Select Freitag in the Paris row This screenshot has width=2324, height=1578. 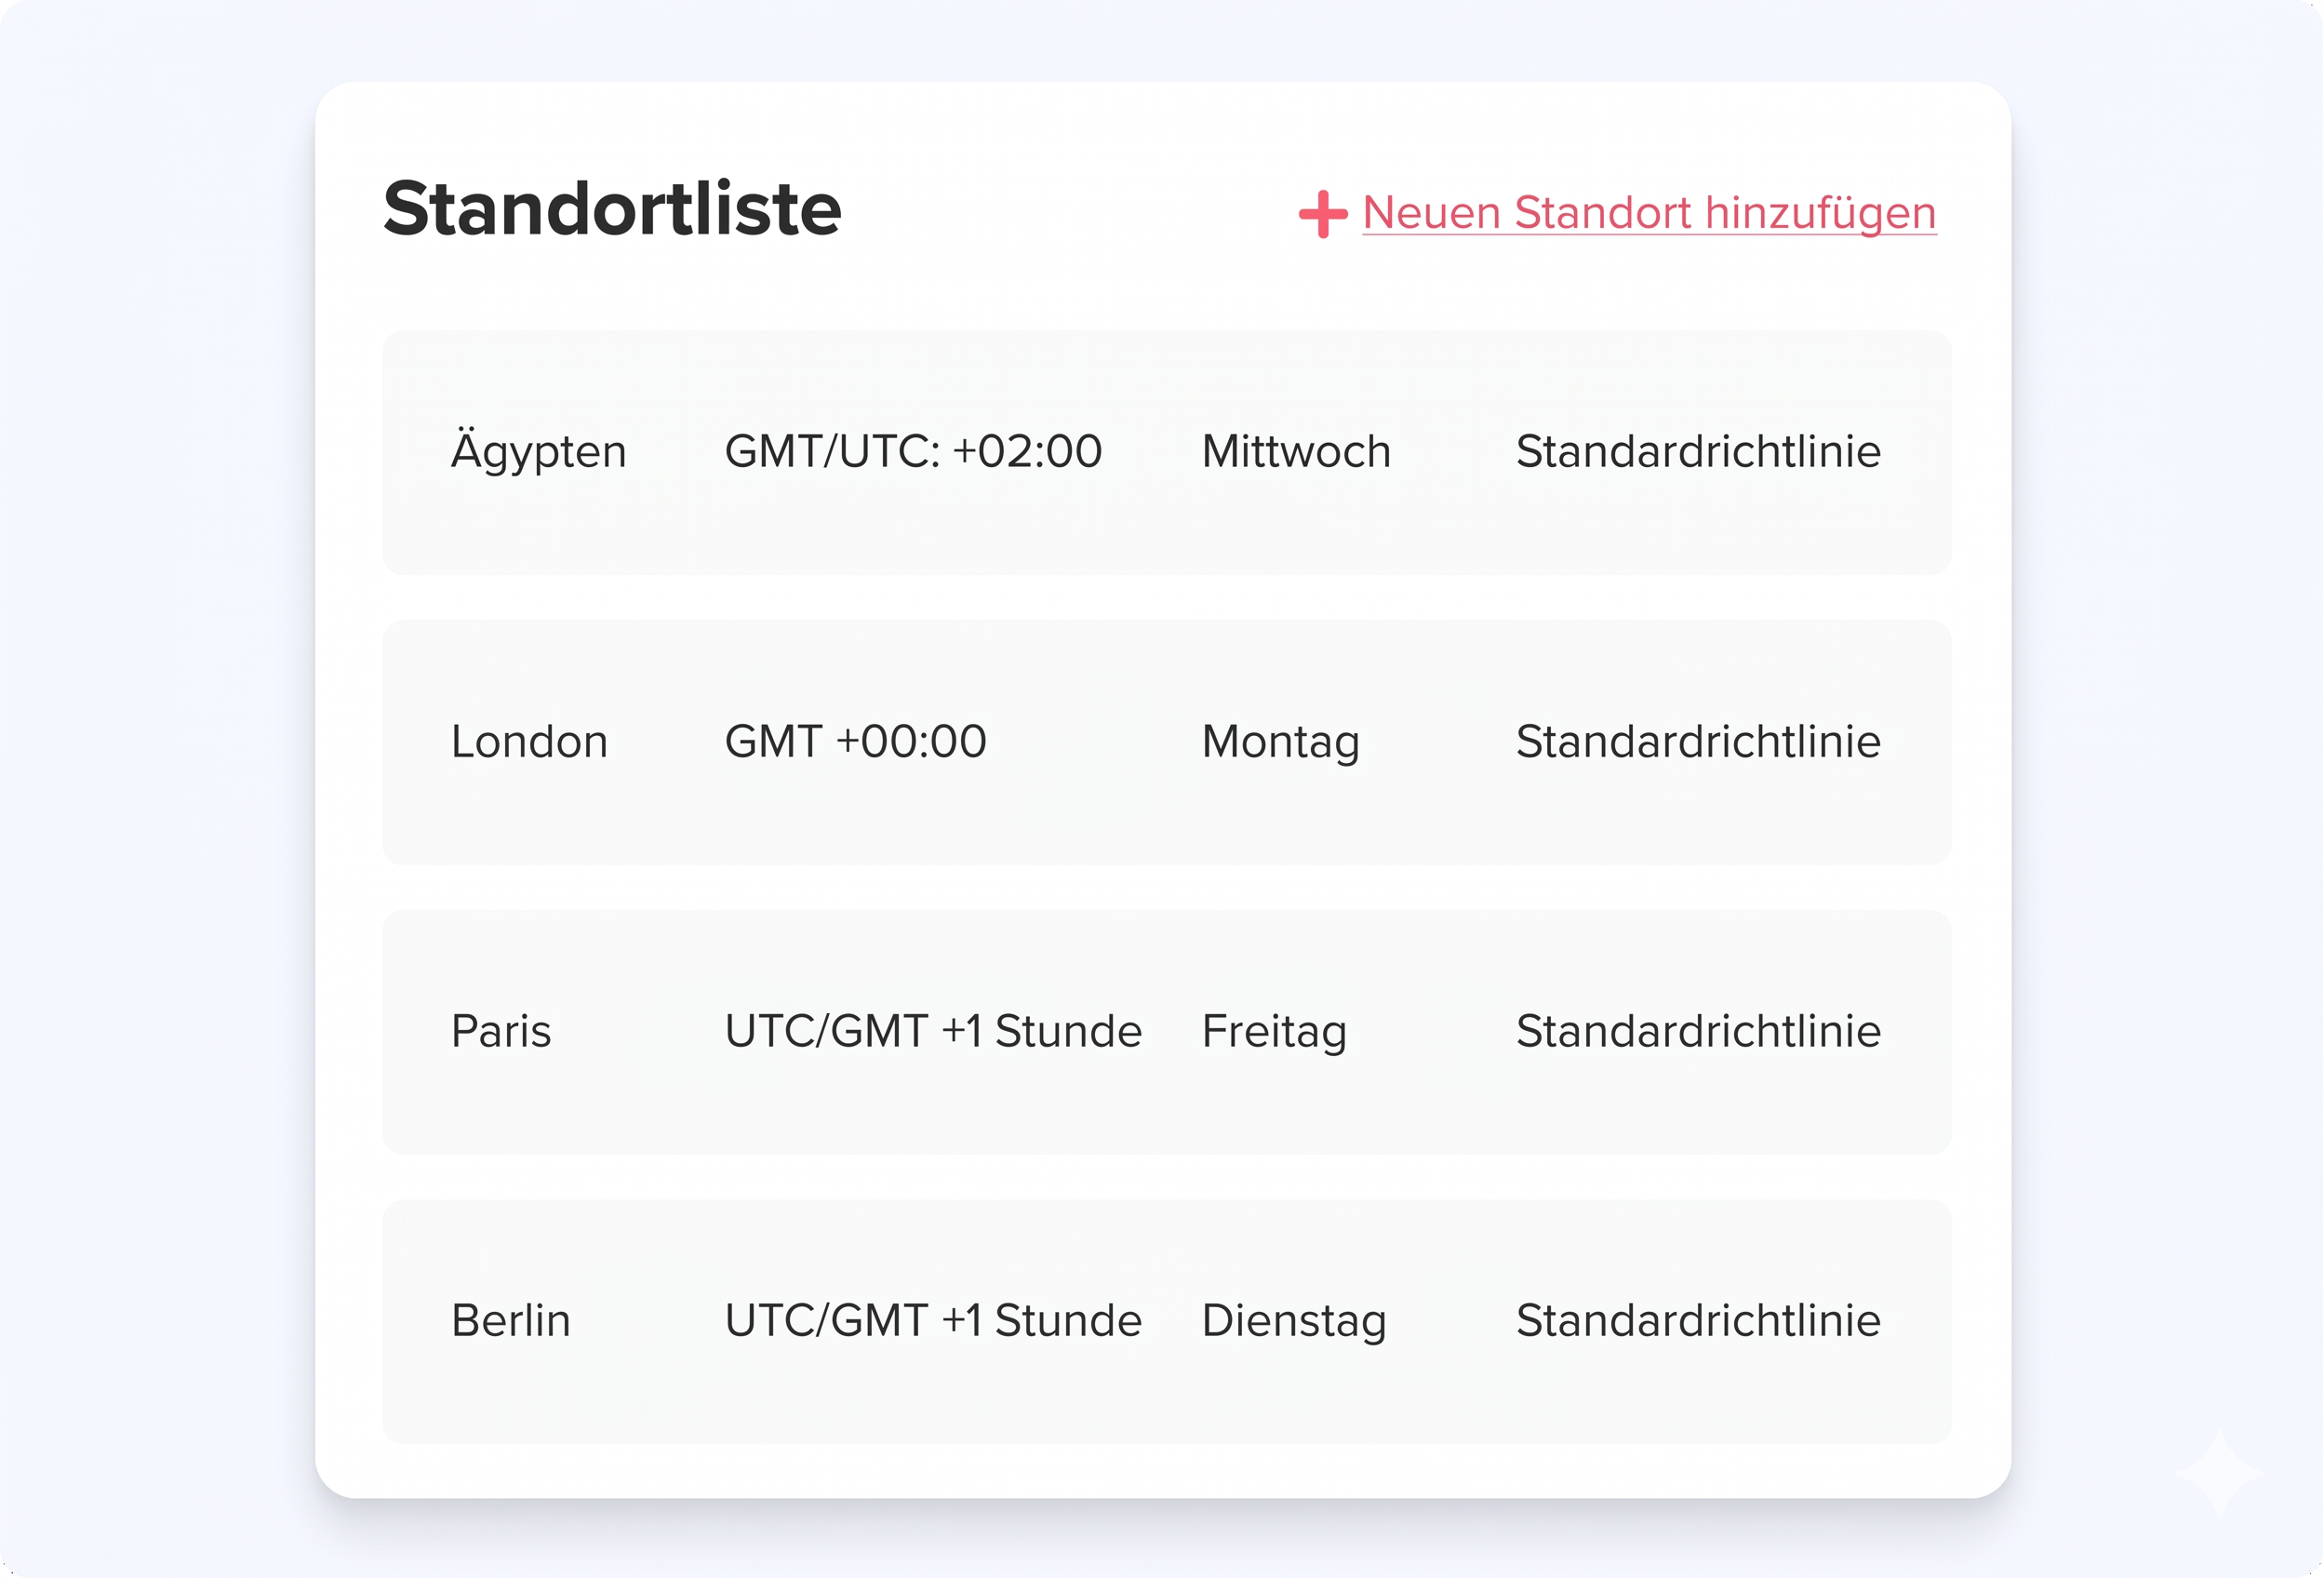click(x=1274, y=1031)
